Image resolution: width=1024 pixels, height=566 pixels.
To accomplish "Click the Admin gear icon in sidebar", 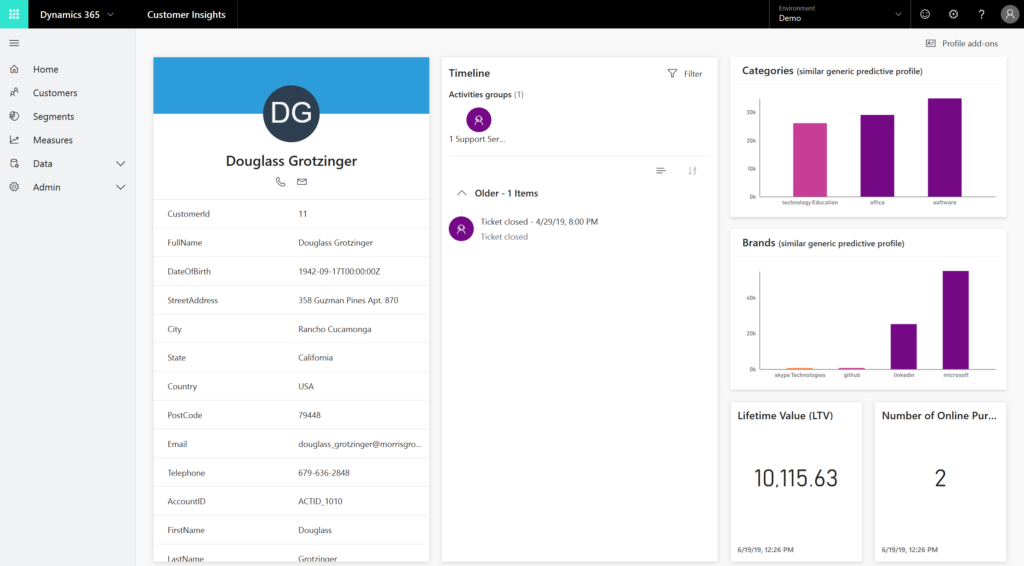I will pyautogui.click(x=14, y=187).
